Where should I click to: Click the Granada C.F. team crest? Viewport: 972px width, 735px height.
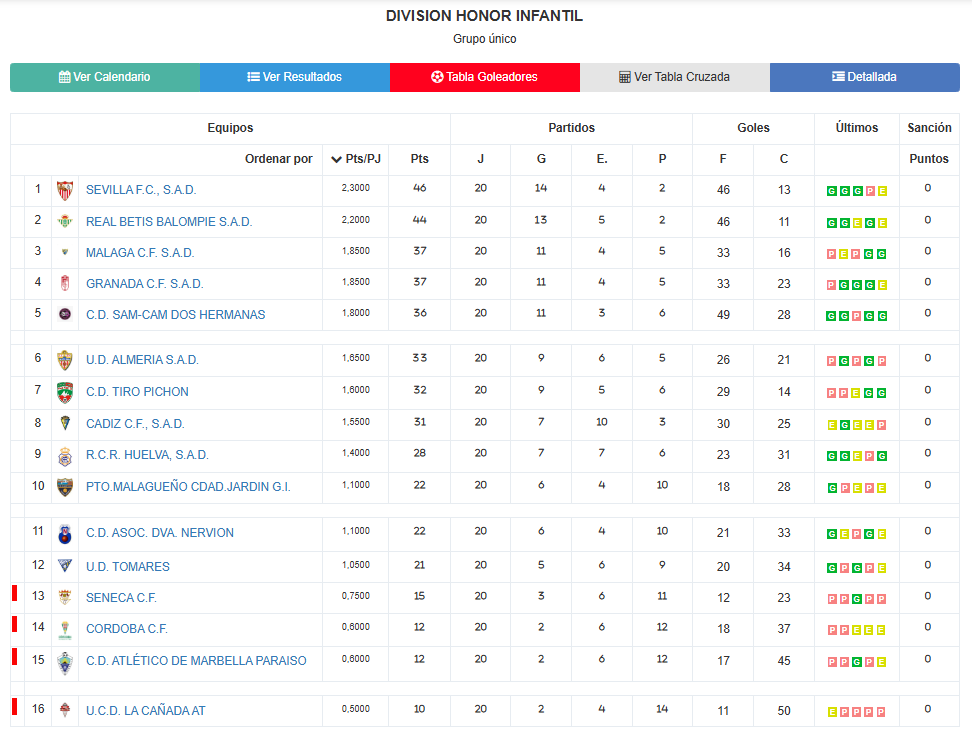64,283
